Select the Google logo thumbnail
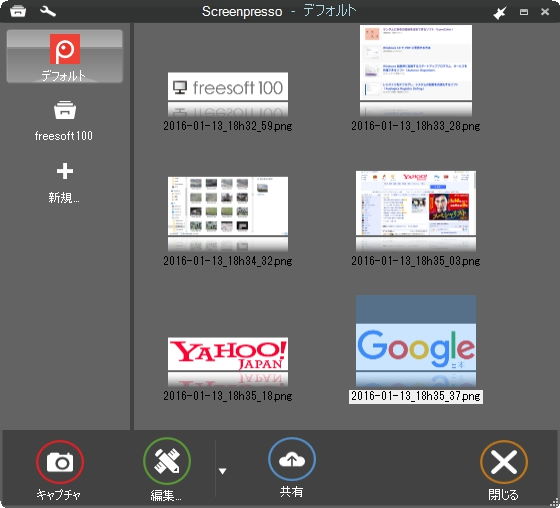 (x=416, y=333)
